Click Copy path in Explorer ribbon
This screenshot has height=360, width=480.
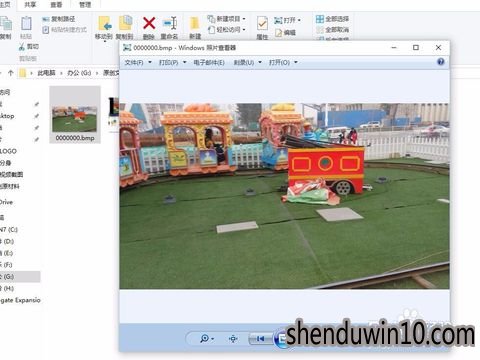point(59,19)
